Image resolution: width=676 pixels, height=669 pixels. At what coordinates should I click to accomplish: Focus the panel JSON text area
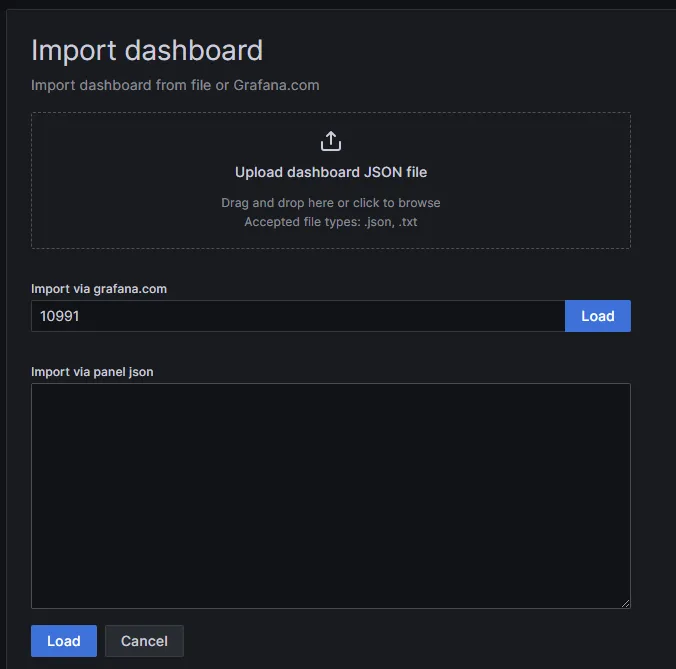click(331, 495)
